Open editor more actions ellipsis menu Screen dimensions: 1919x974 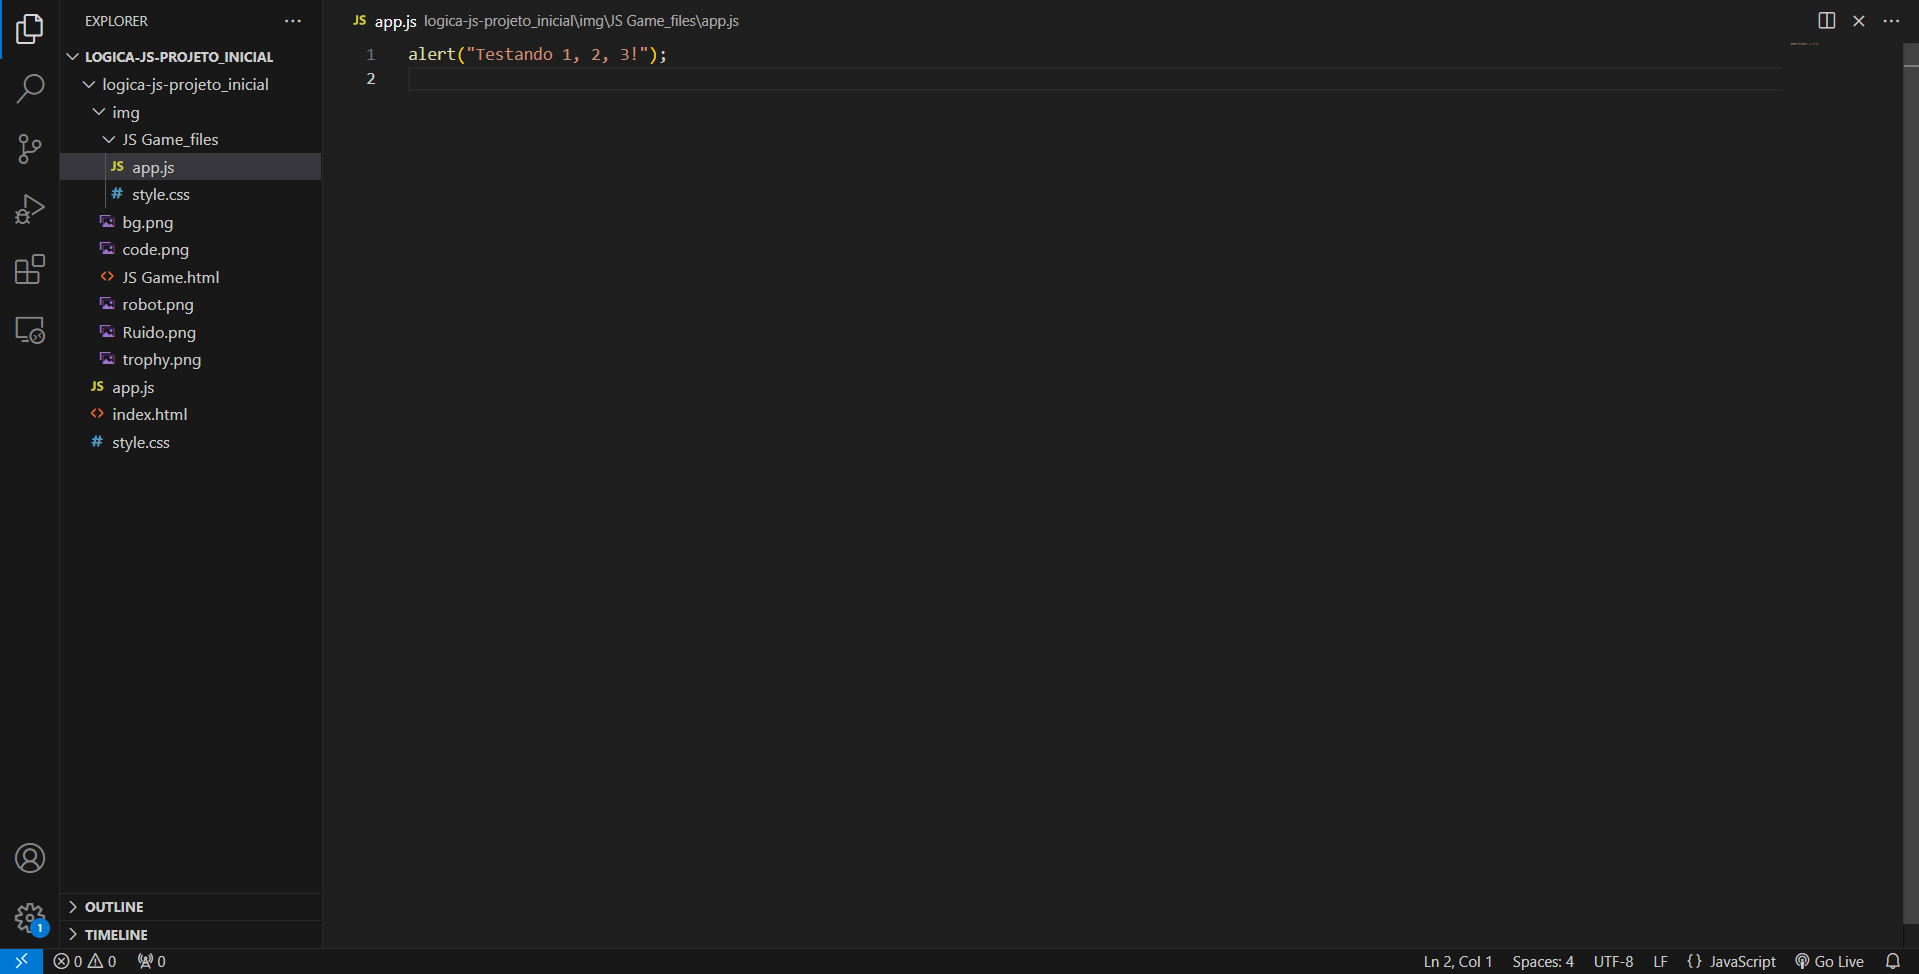(x=1891, y=21)
